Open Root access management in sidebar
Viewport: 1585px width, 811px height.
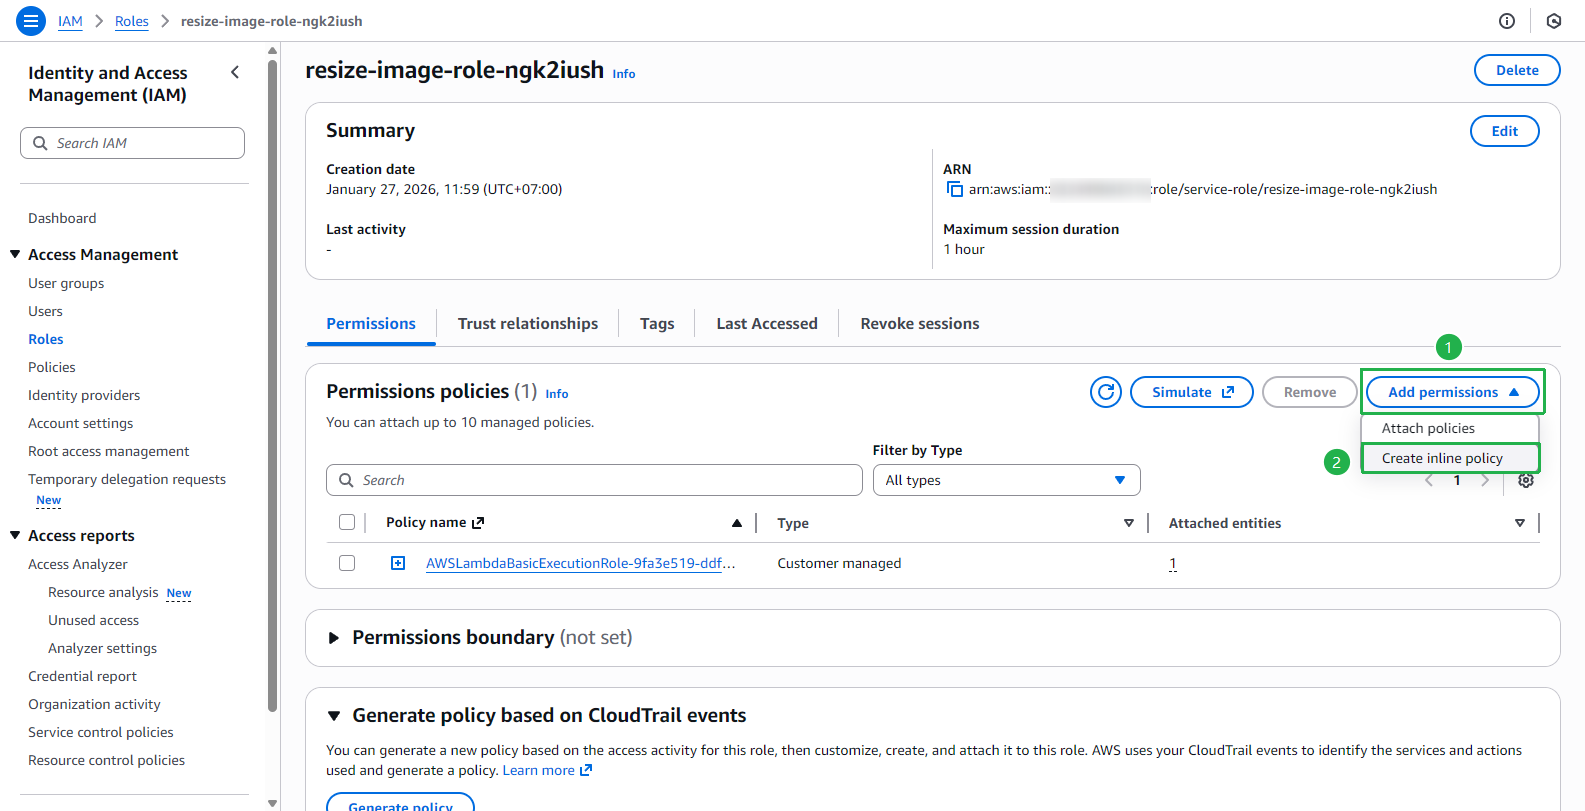(109, 451)
